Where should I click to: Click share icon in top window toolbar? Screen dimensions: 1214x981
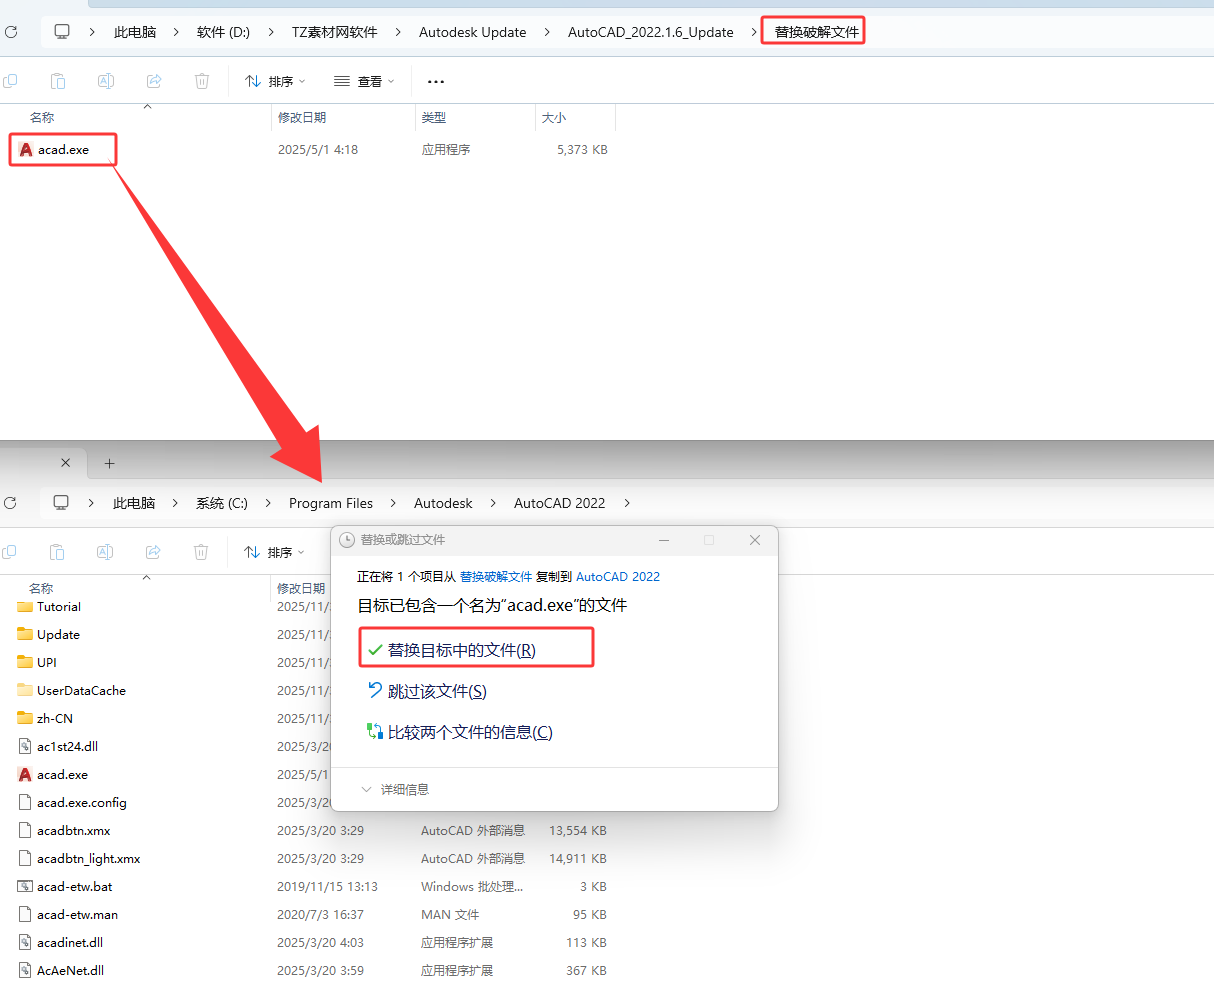pos(154,81)
